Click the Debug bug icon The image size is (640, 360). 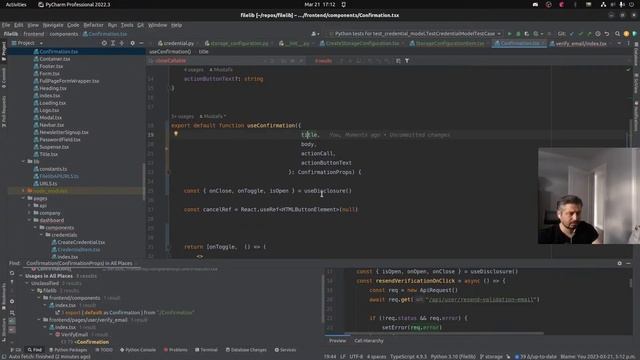pos(518,34)
